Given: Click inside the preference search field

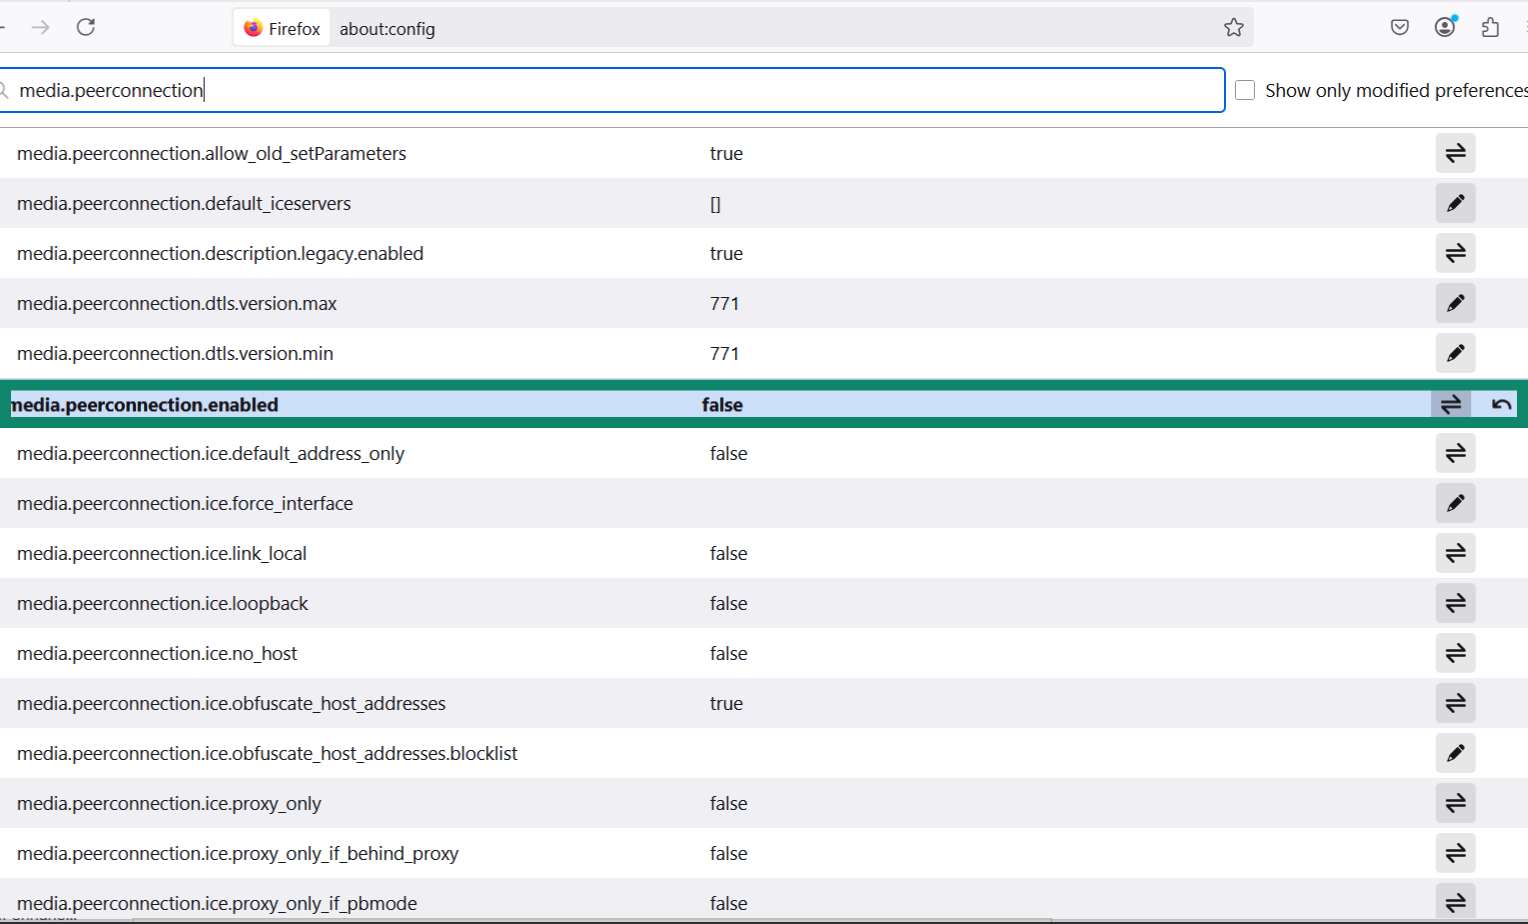Looking at the screenshot, I should click(600, 90).
